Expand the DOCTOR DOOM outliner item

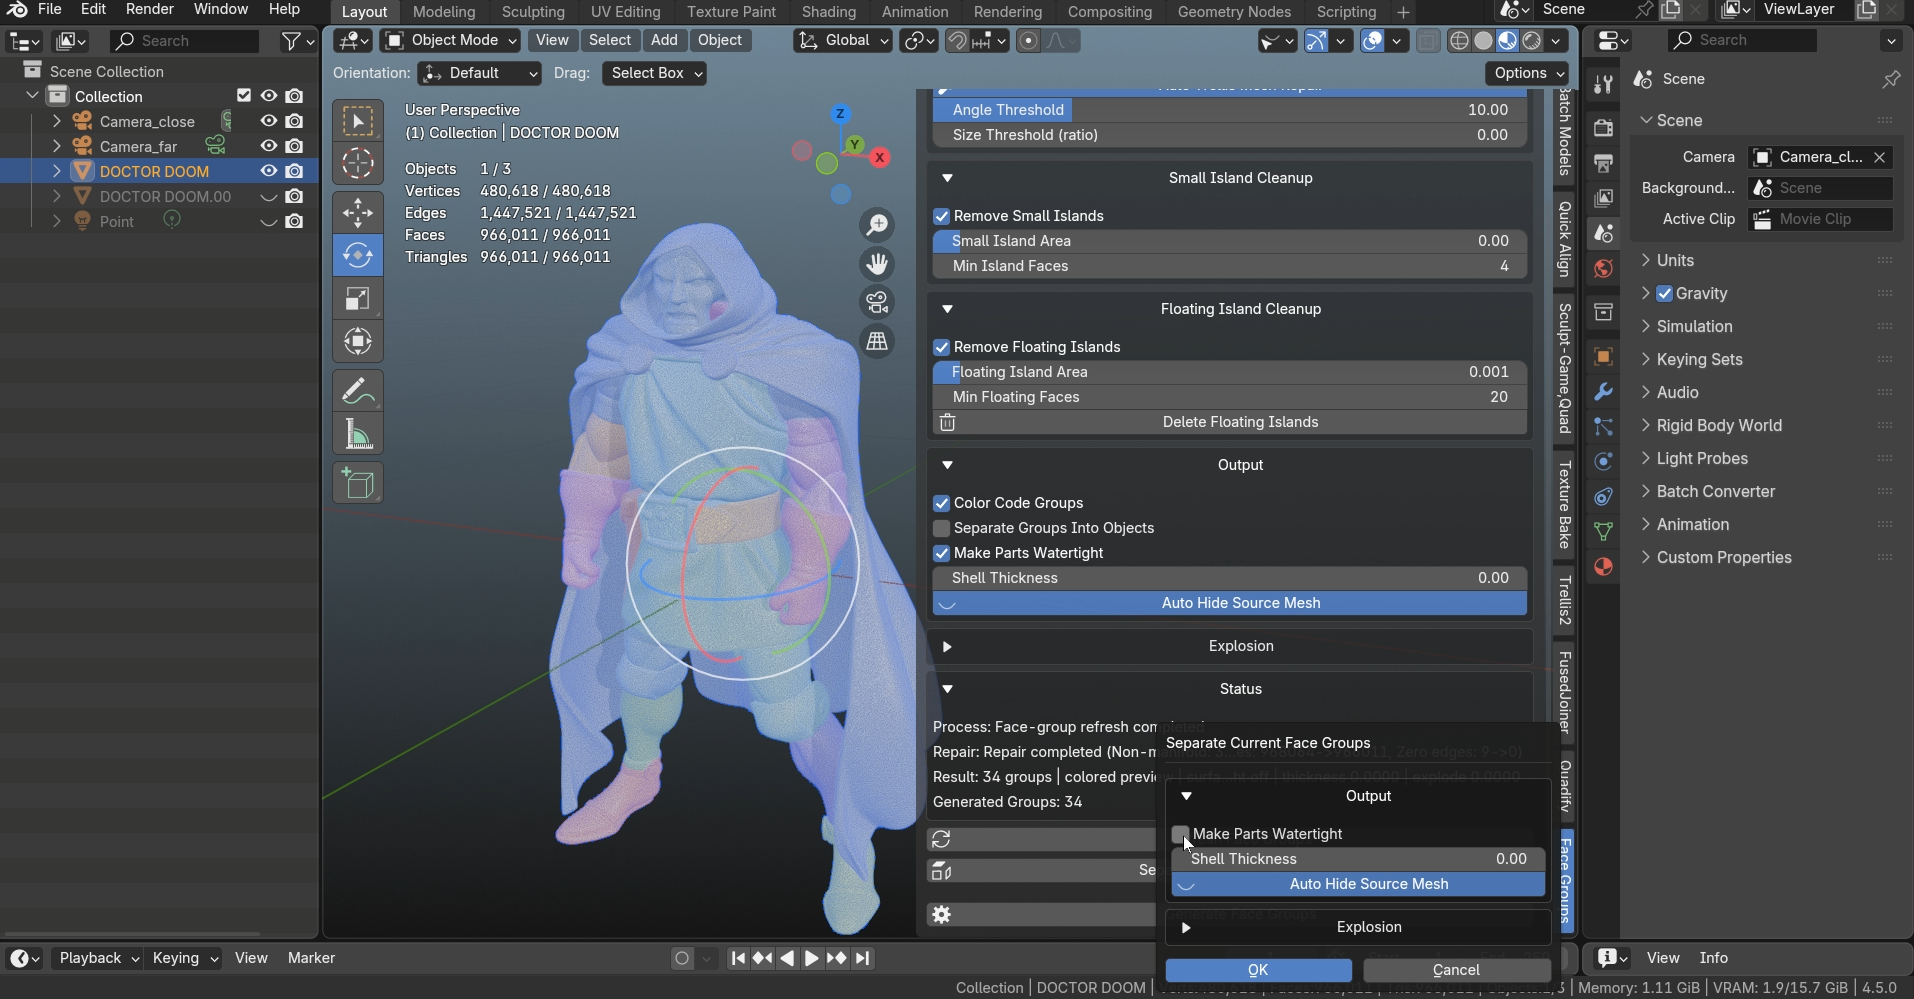57,171
